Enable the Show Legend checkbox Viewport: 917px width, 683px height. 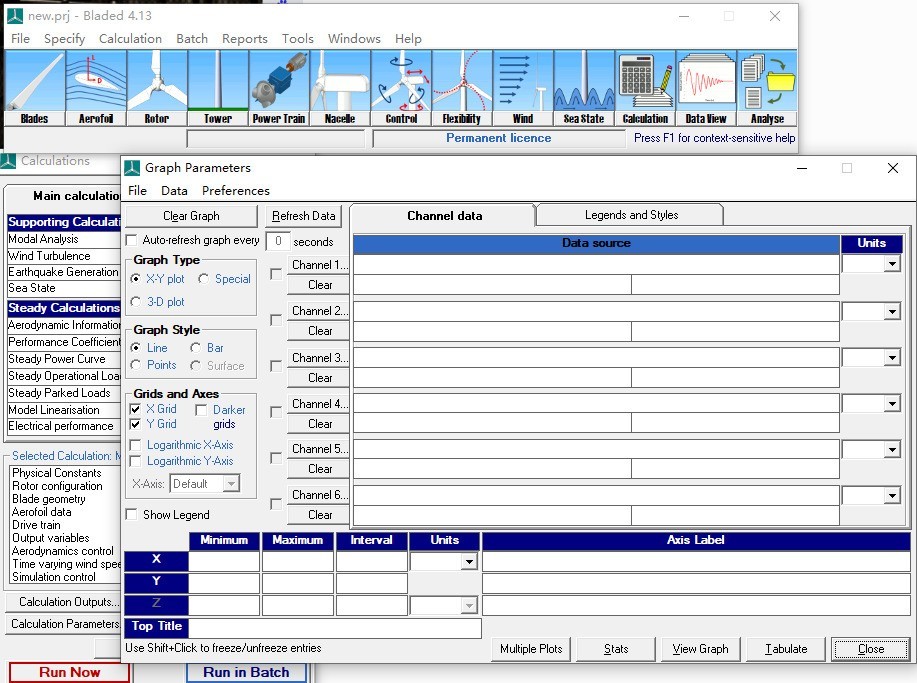tap(132, 515)
